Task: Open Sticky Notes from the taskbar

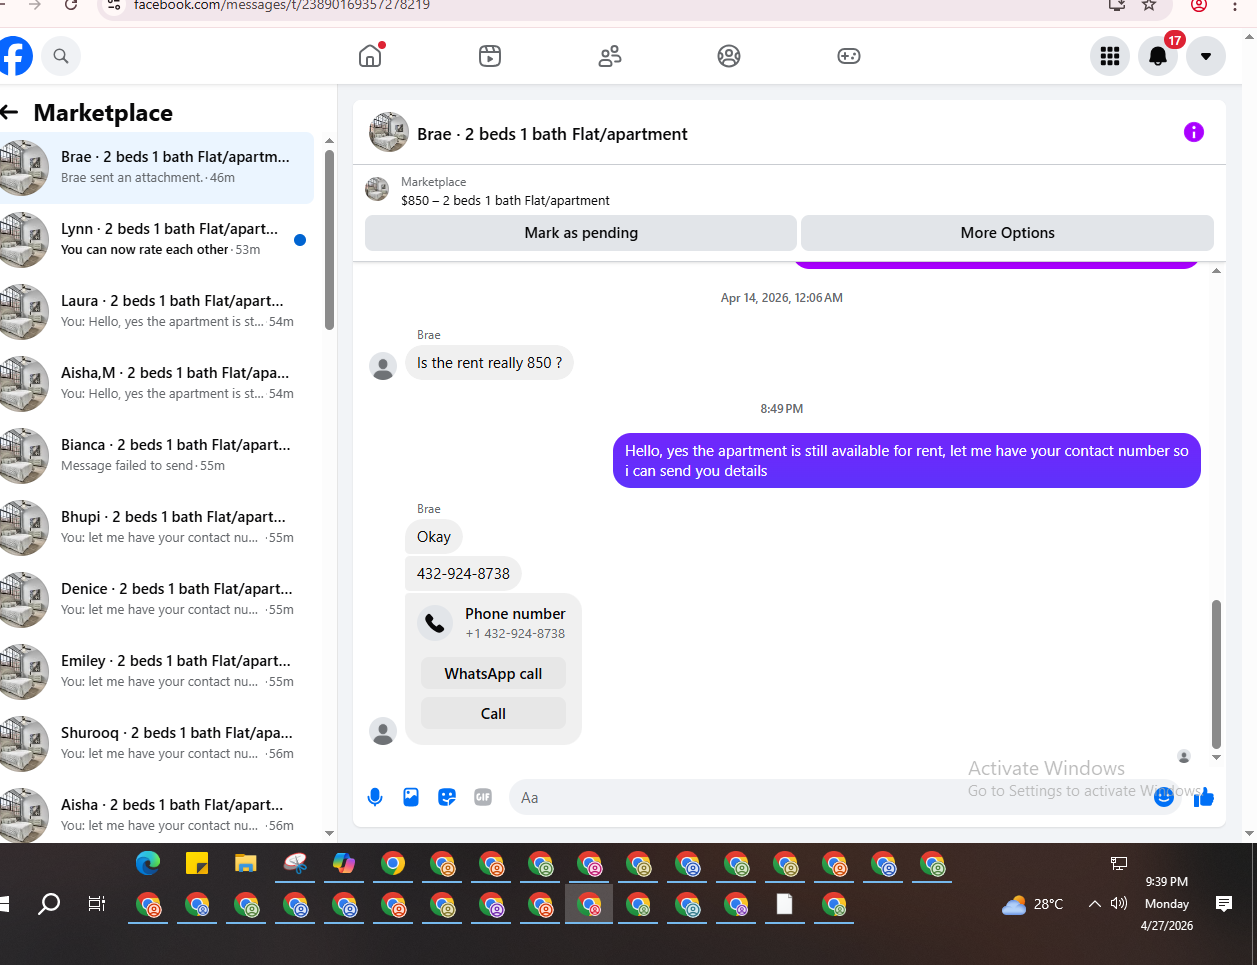Action: click(x=197, y=863)
